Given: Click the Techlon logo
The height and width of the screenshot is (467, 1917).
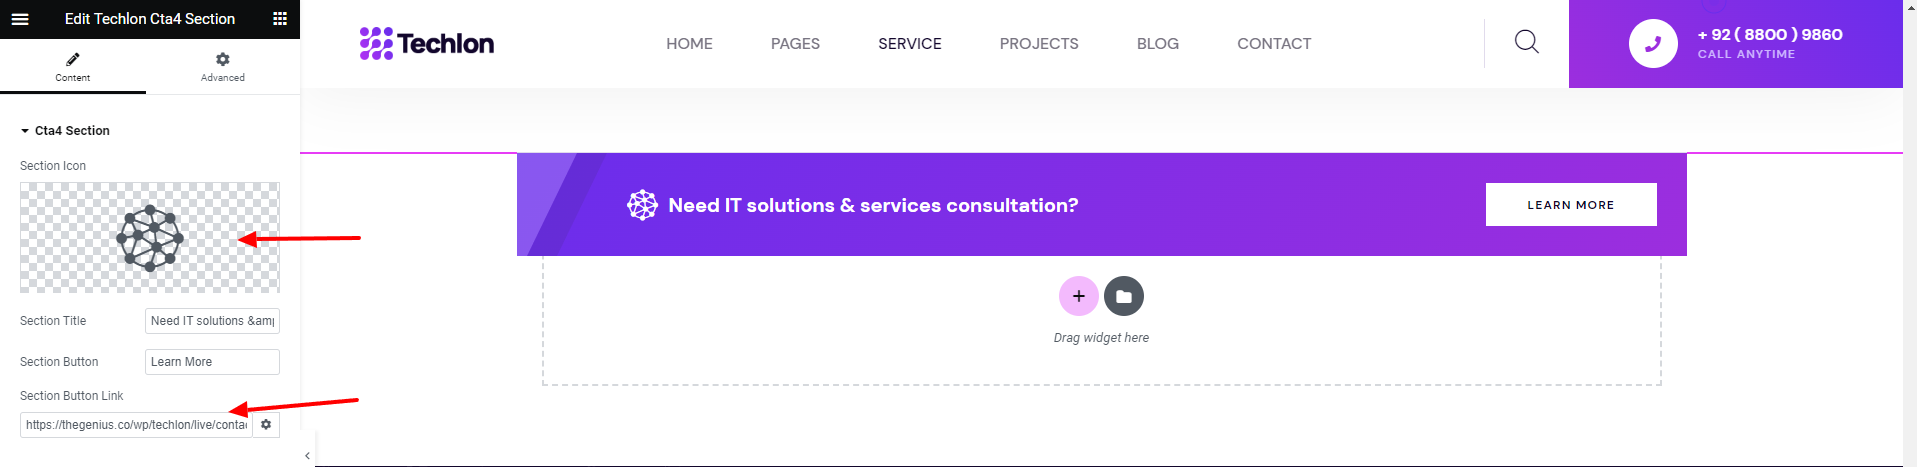Looking at the screenshot, I should pos(427,44).
